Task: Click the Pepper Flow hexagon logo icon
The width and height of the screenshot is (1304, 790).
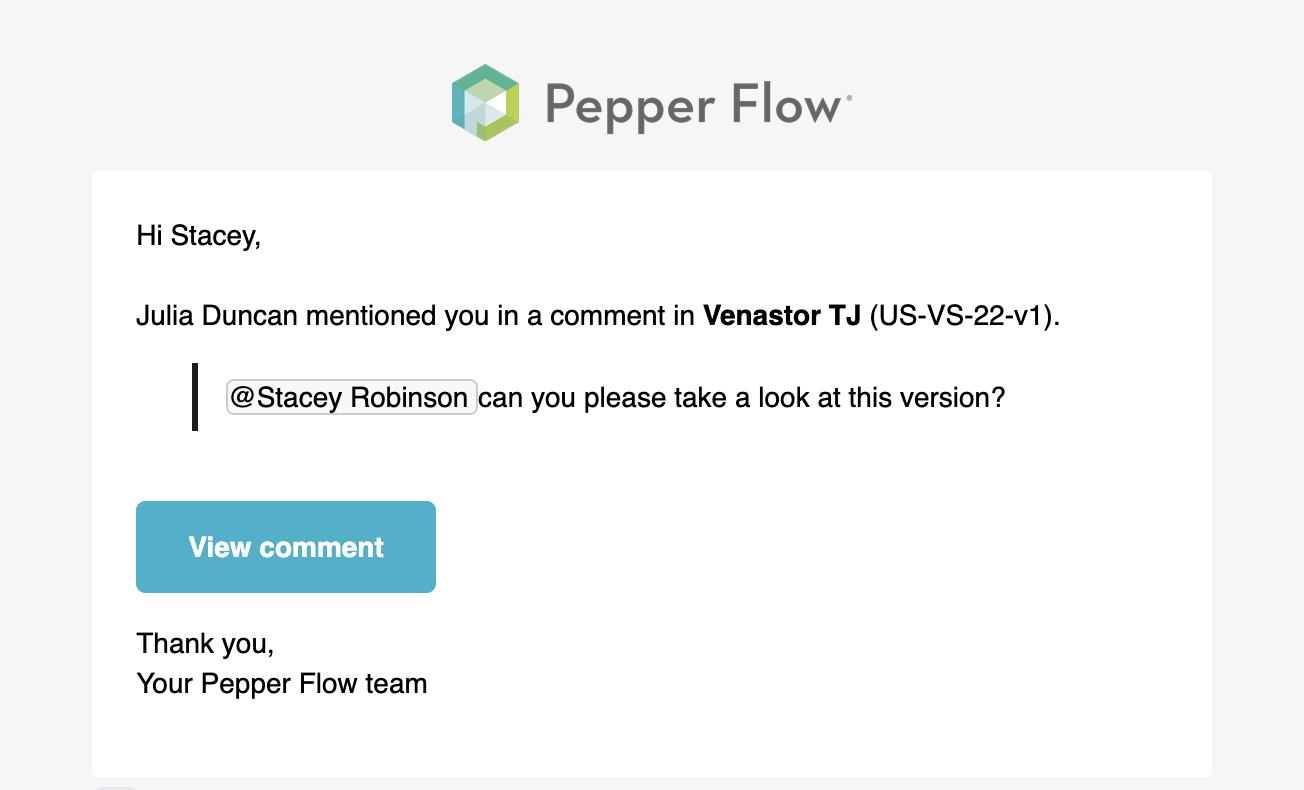Action: (x=485, y=102)
